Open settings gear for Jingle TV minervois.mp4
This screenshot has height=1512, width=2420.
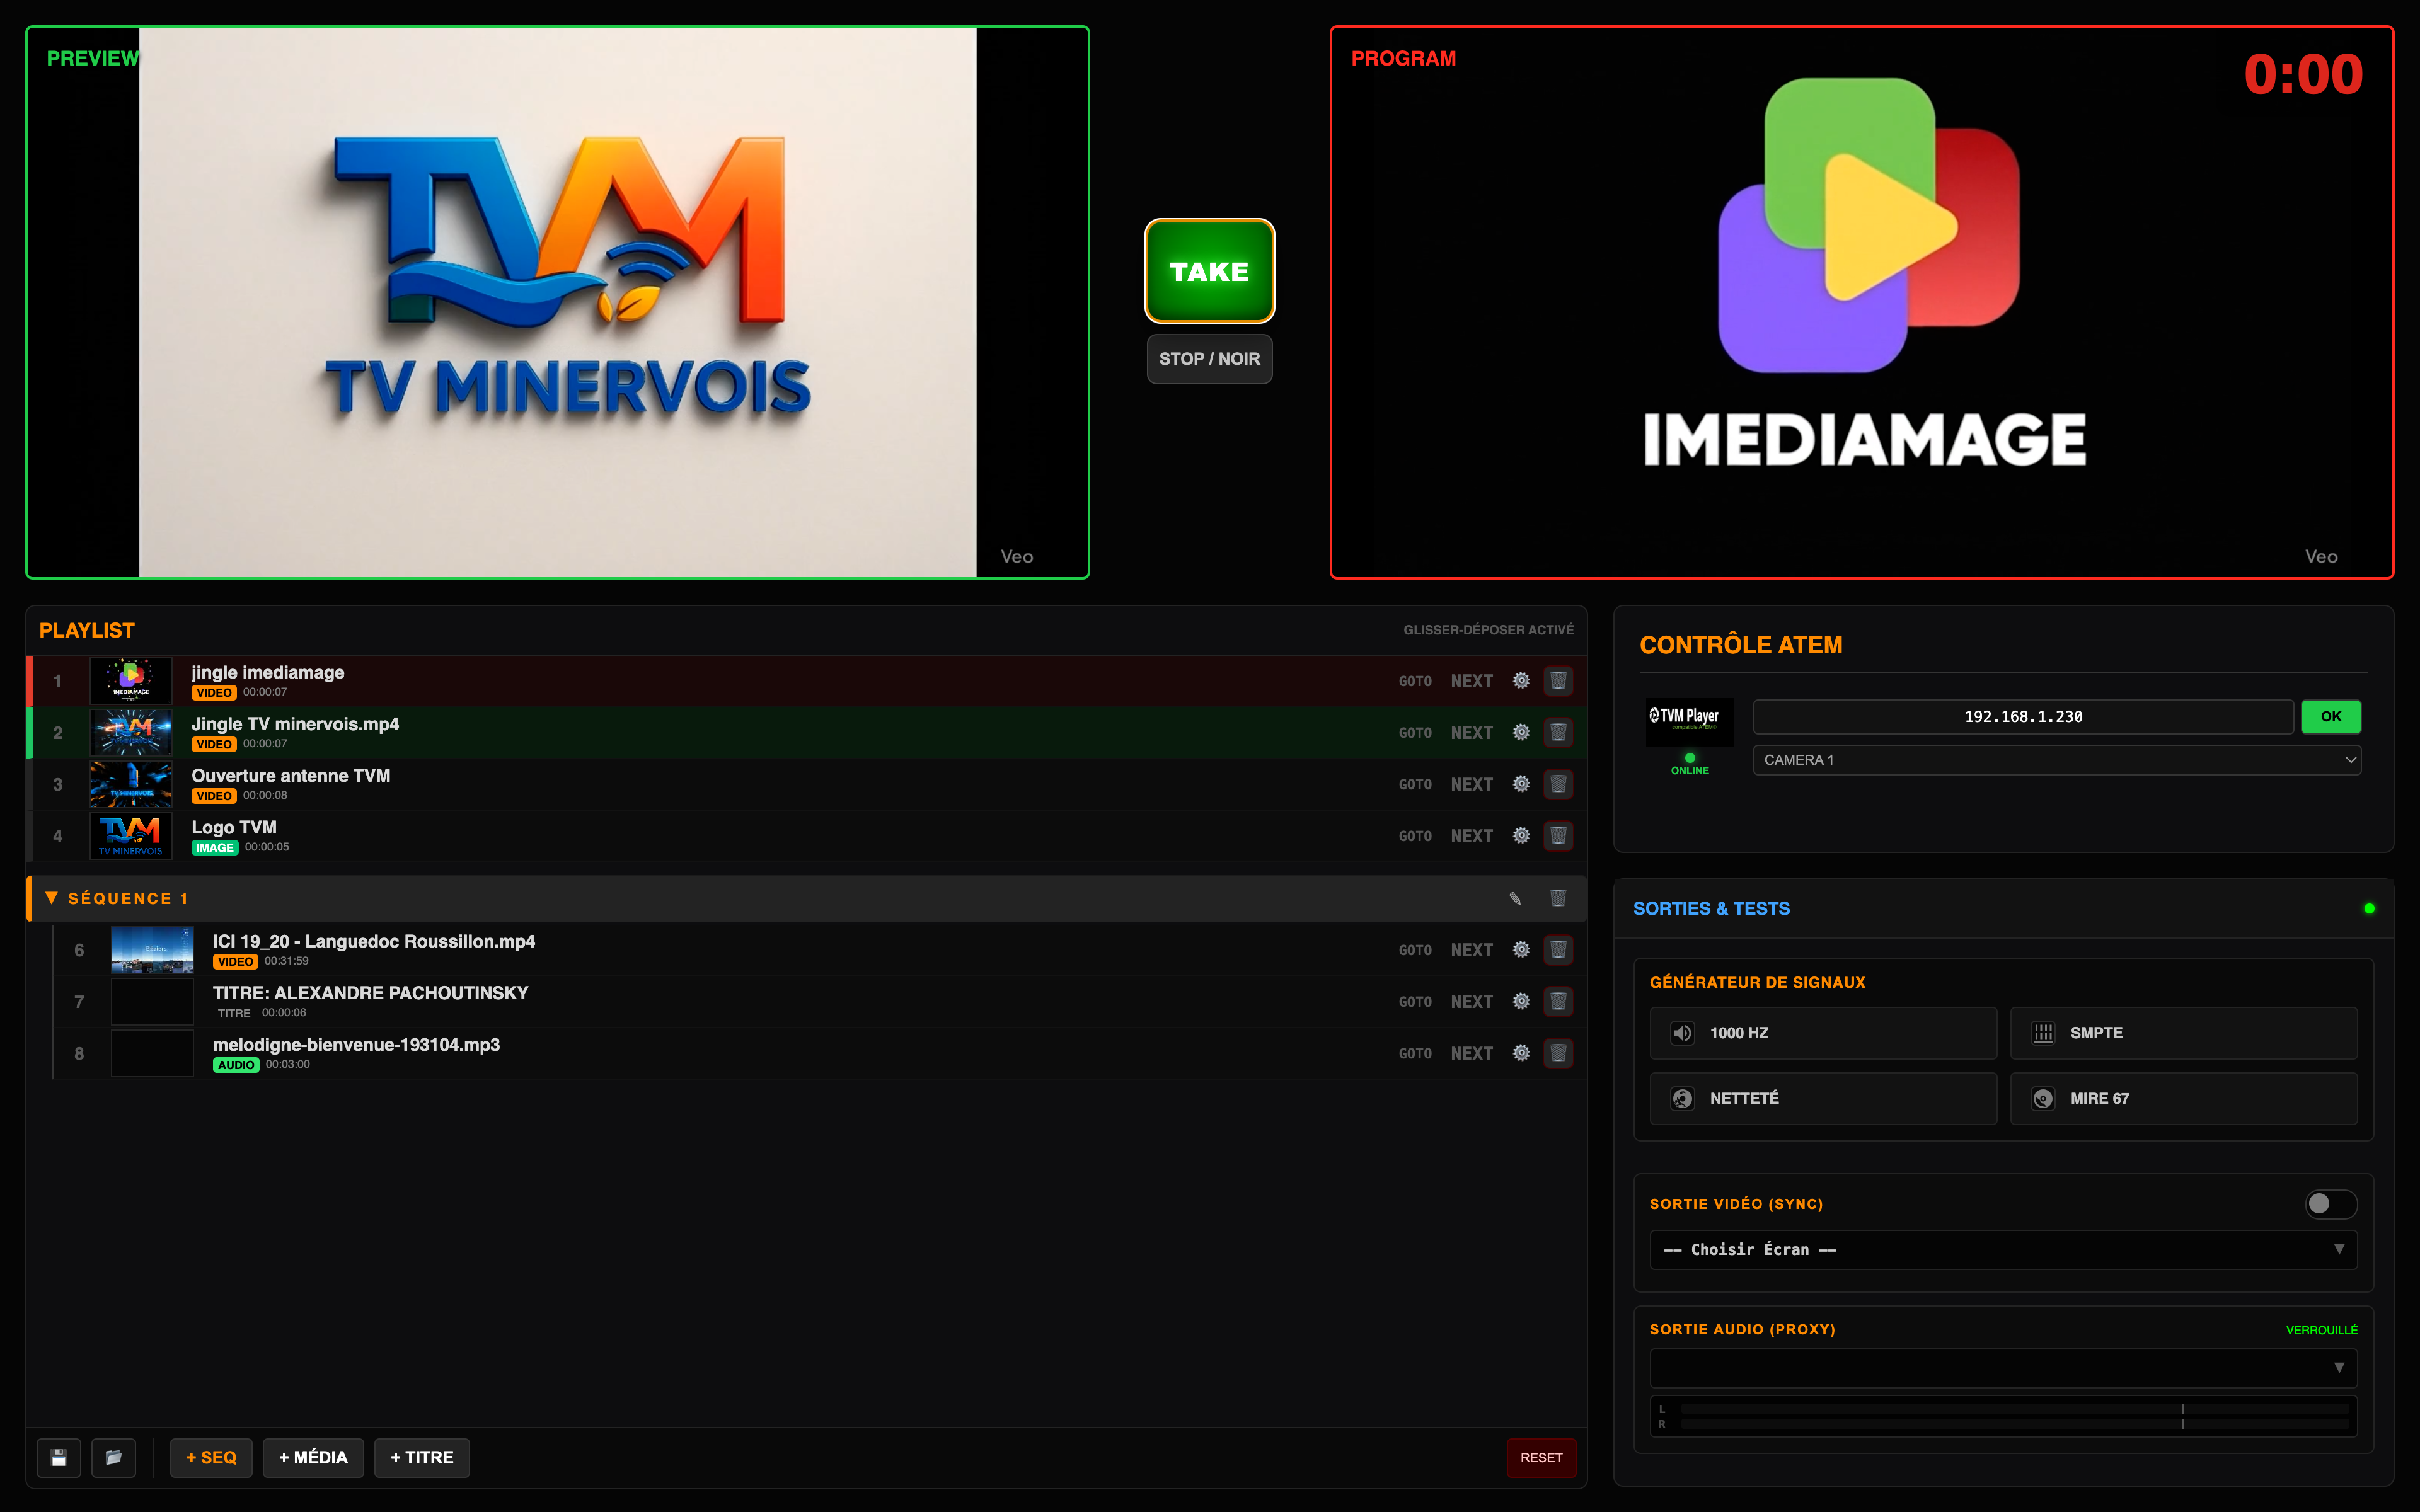[1521, 733]
